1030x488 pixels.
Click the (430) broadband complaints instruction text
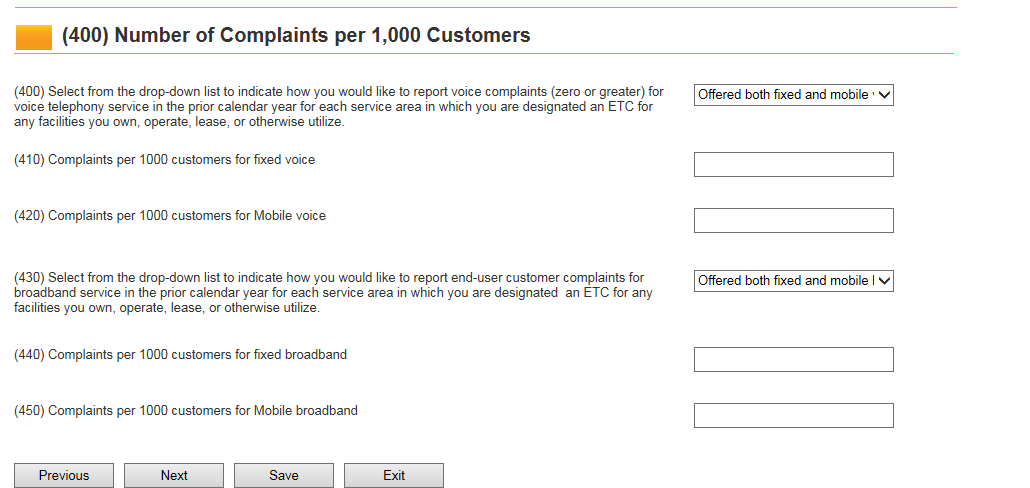pos(333,293)
